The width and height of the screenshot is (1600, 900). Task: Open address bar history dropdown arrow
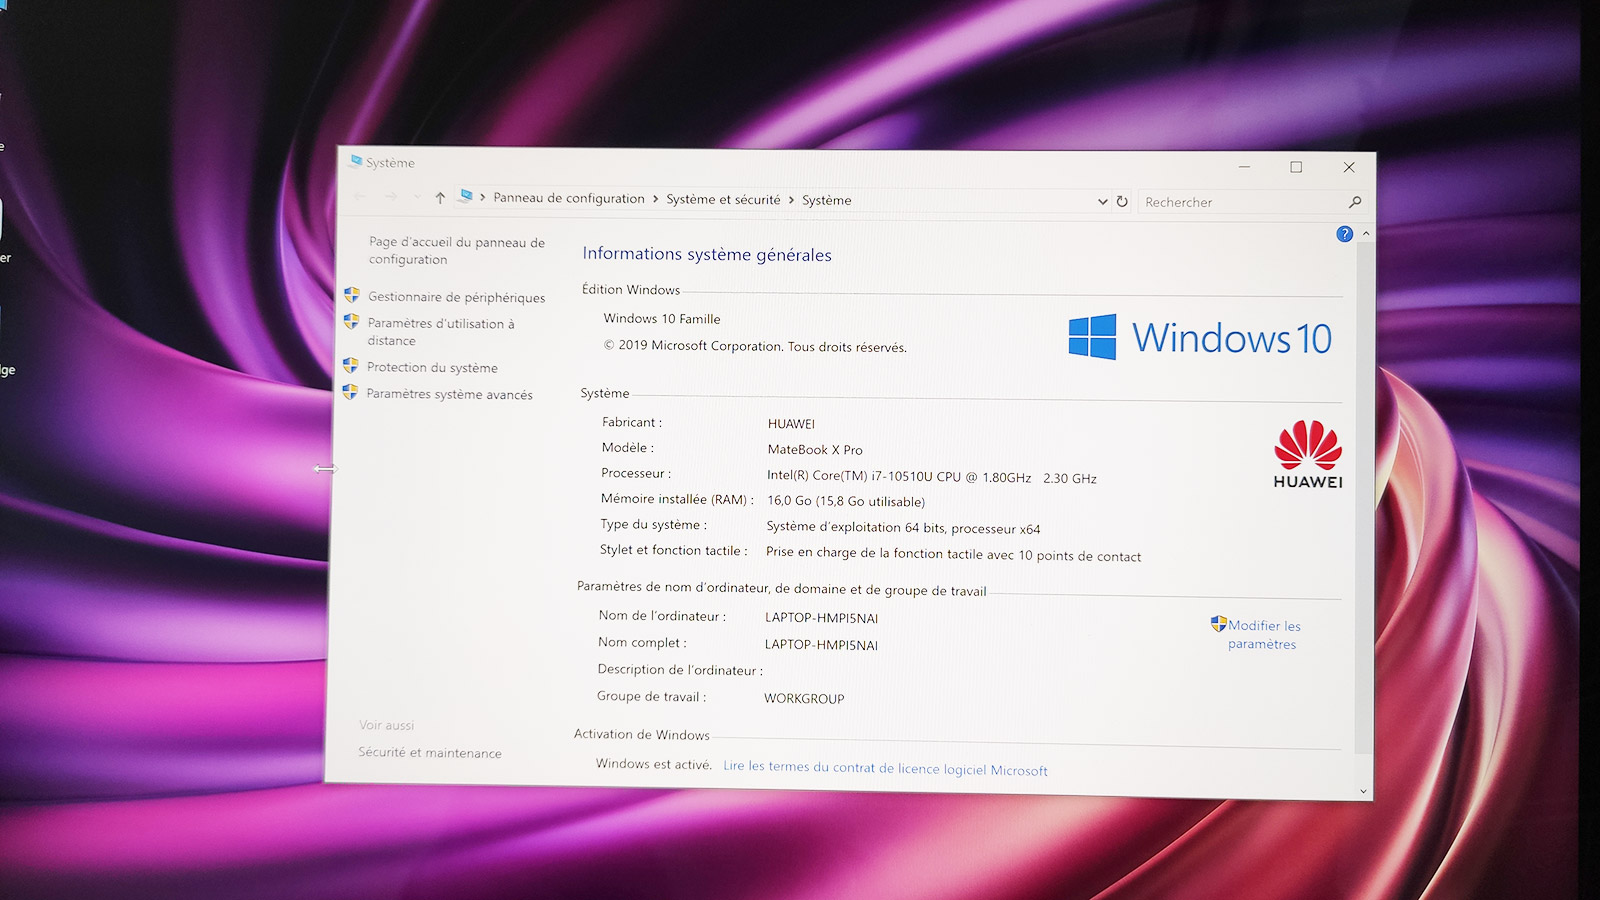1102,201
